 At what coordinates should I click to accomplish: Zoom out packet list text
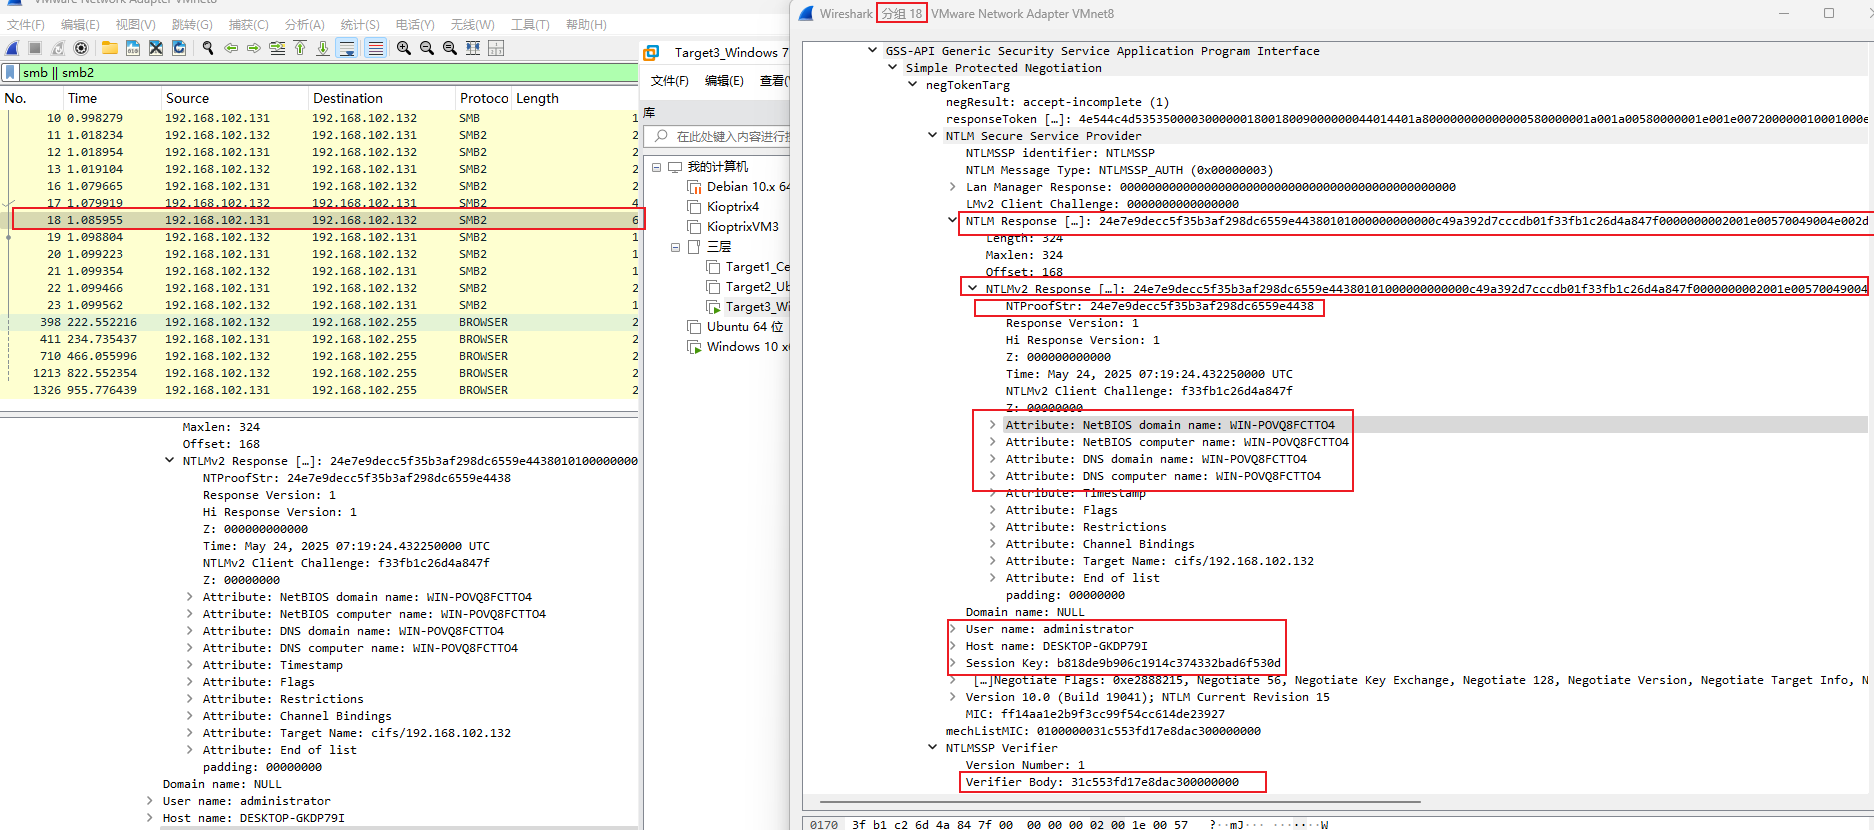pyautogui.click(x=427, y=48)
